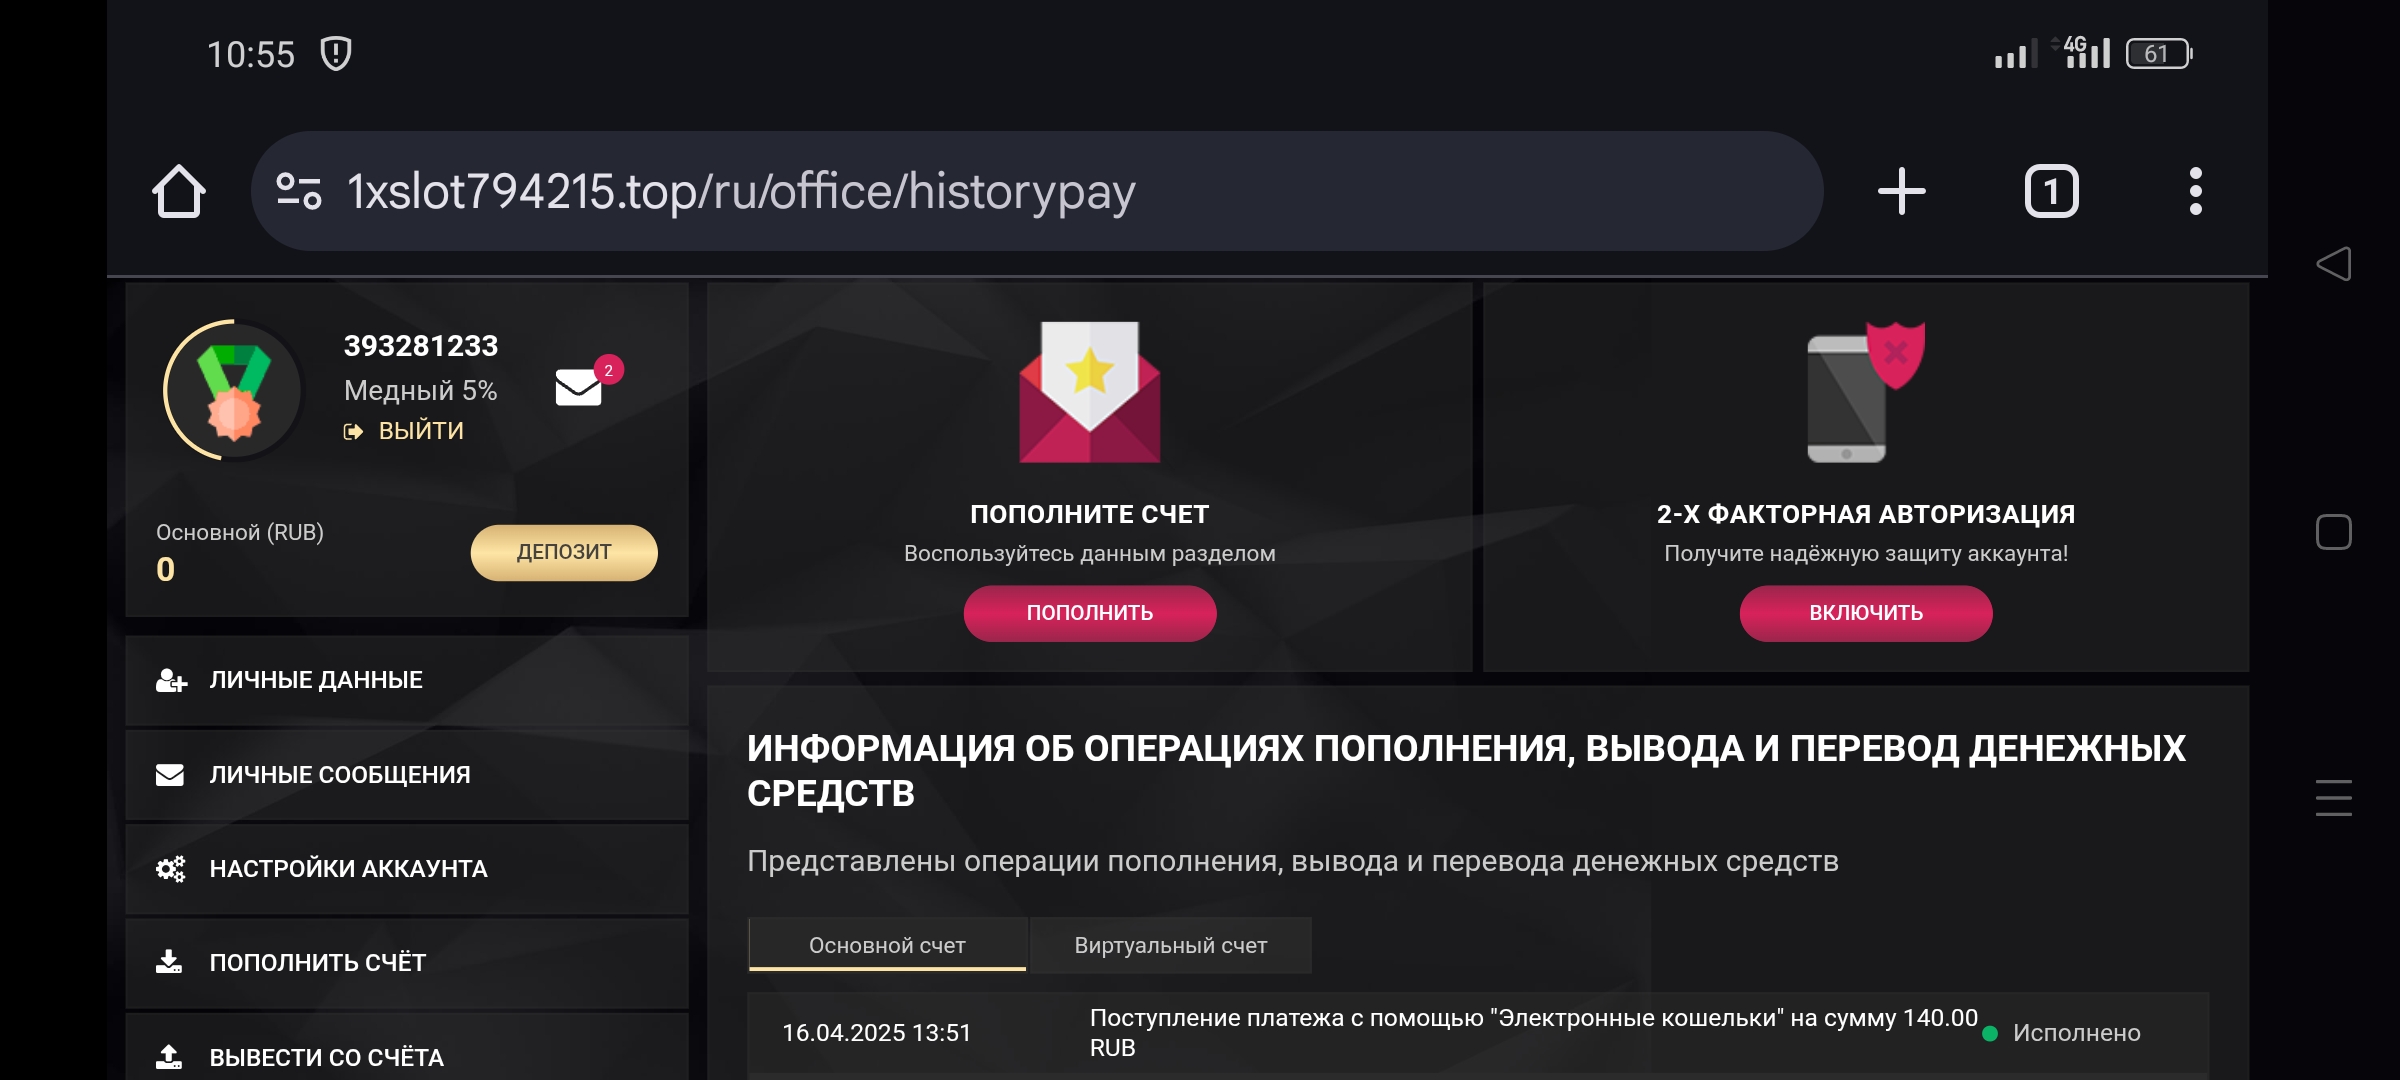Screen dimensions: 2400x1080
Task: Click the URL address bar text
Action: point(740,191)
